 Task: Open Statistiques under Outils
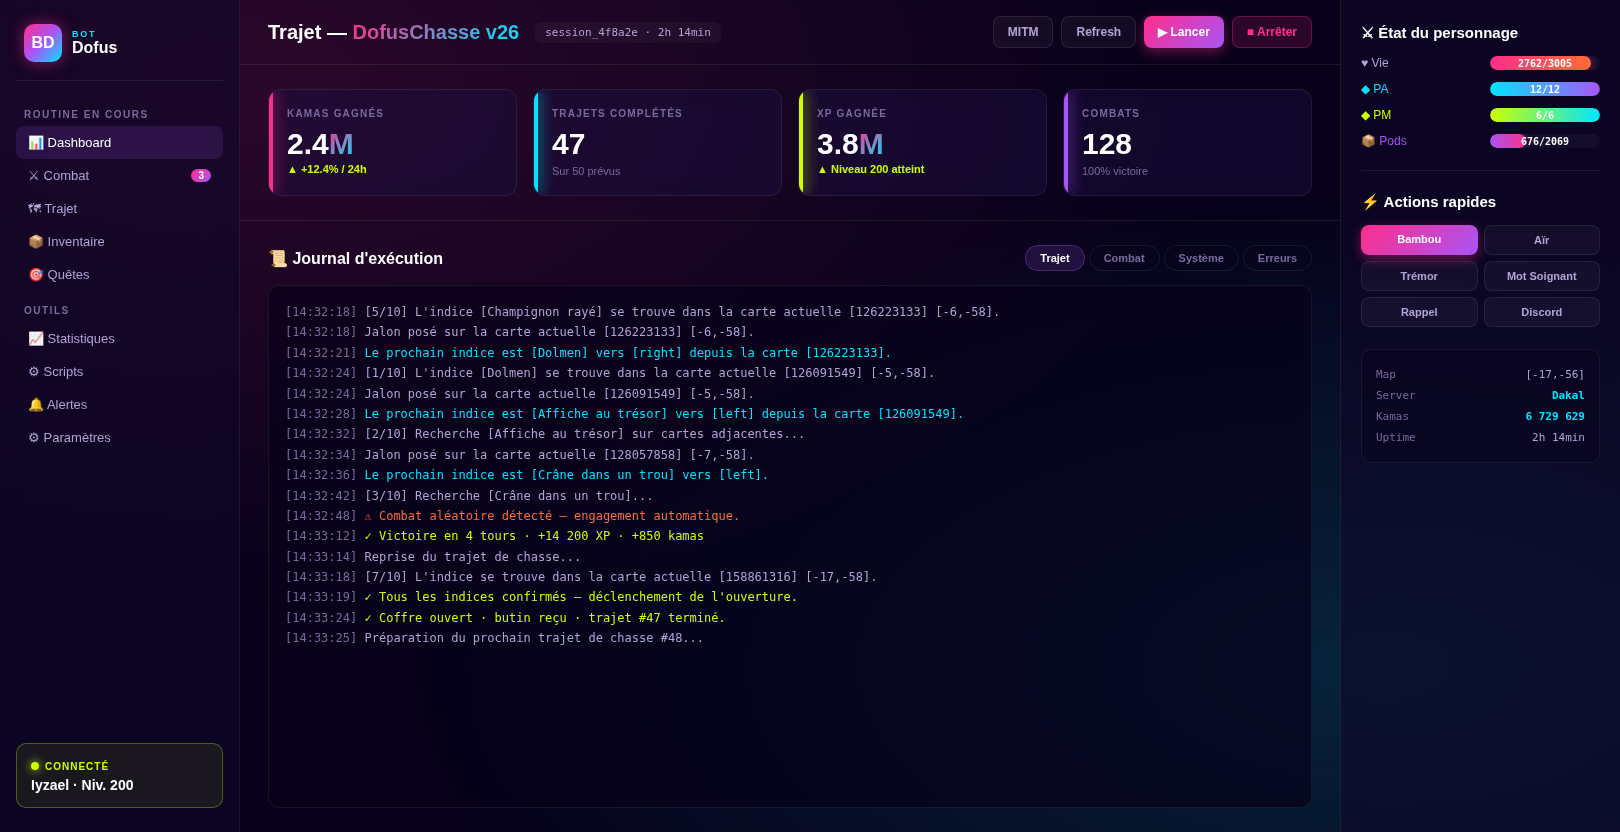click(x=119, y=338)
